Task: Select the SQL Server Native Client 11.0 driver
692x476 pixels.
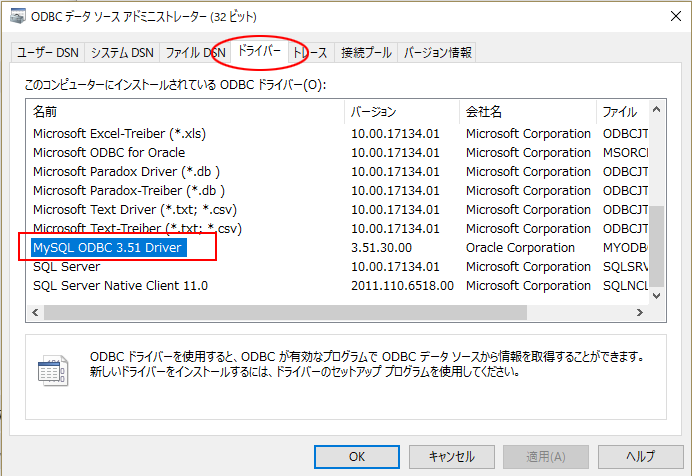Action: (120, 285)
